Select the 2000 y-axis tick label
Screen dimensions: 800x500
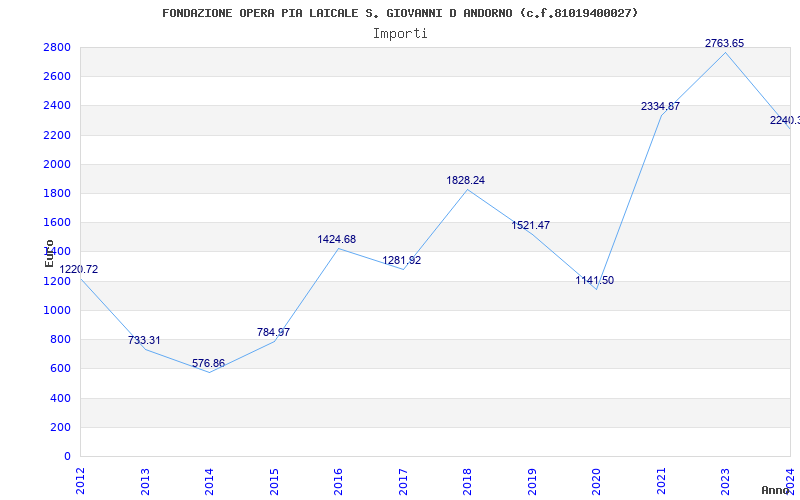click(57, 164)
